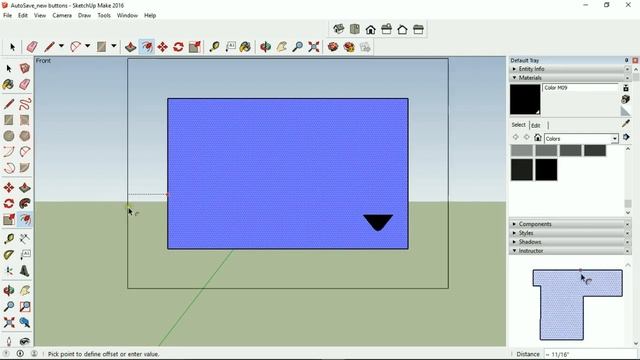Choose the Follow Me tool in left toolbar
The width and height of the screenshot is (640, 360).
click(25, 203)
